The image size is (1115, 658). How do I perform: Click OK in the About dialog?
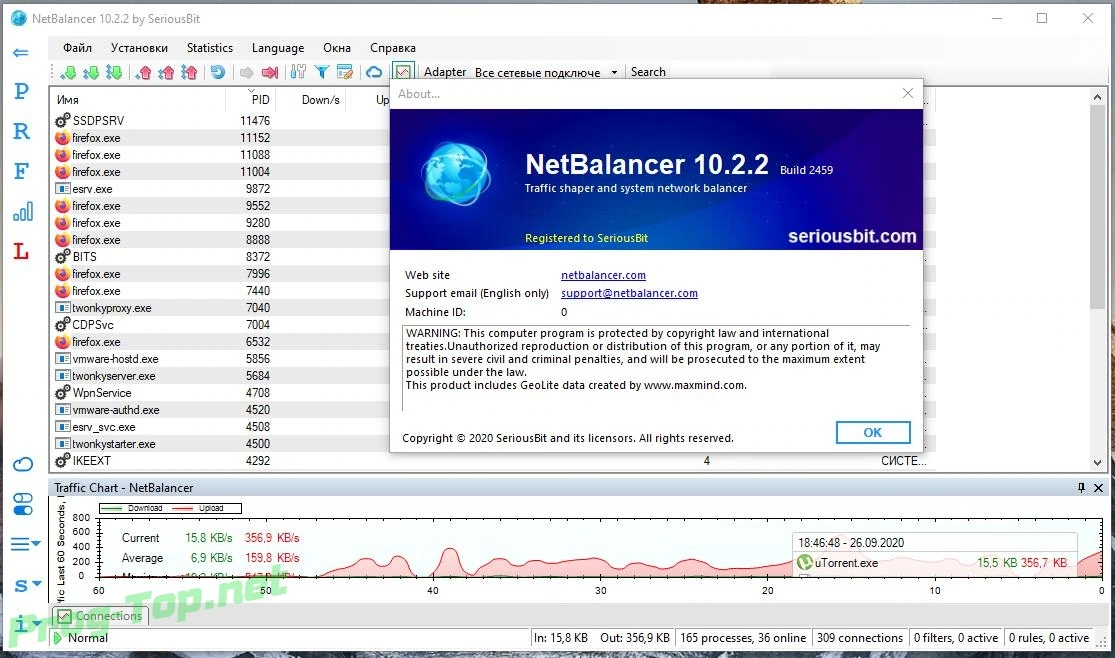873,433
